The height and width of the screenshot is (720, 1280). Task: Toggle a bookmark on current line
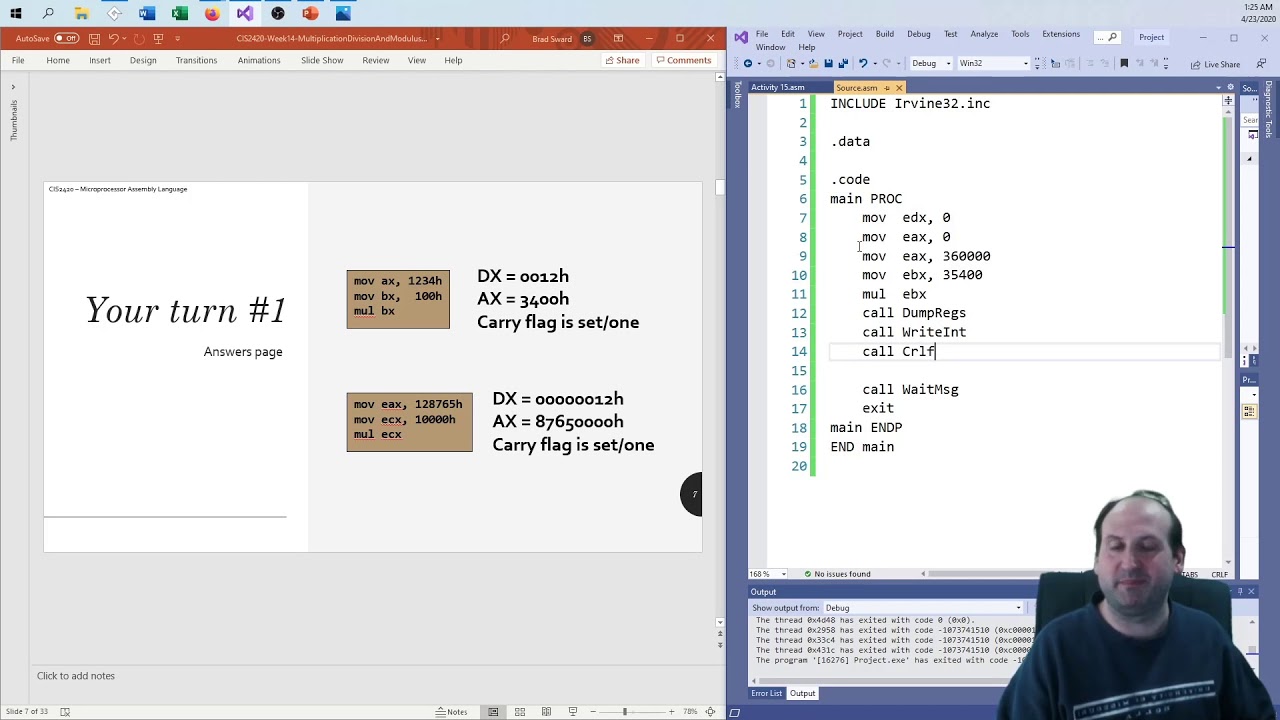click(1124, 63)
